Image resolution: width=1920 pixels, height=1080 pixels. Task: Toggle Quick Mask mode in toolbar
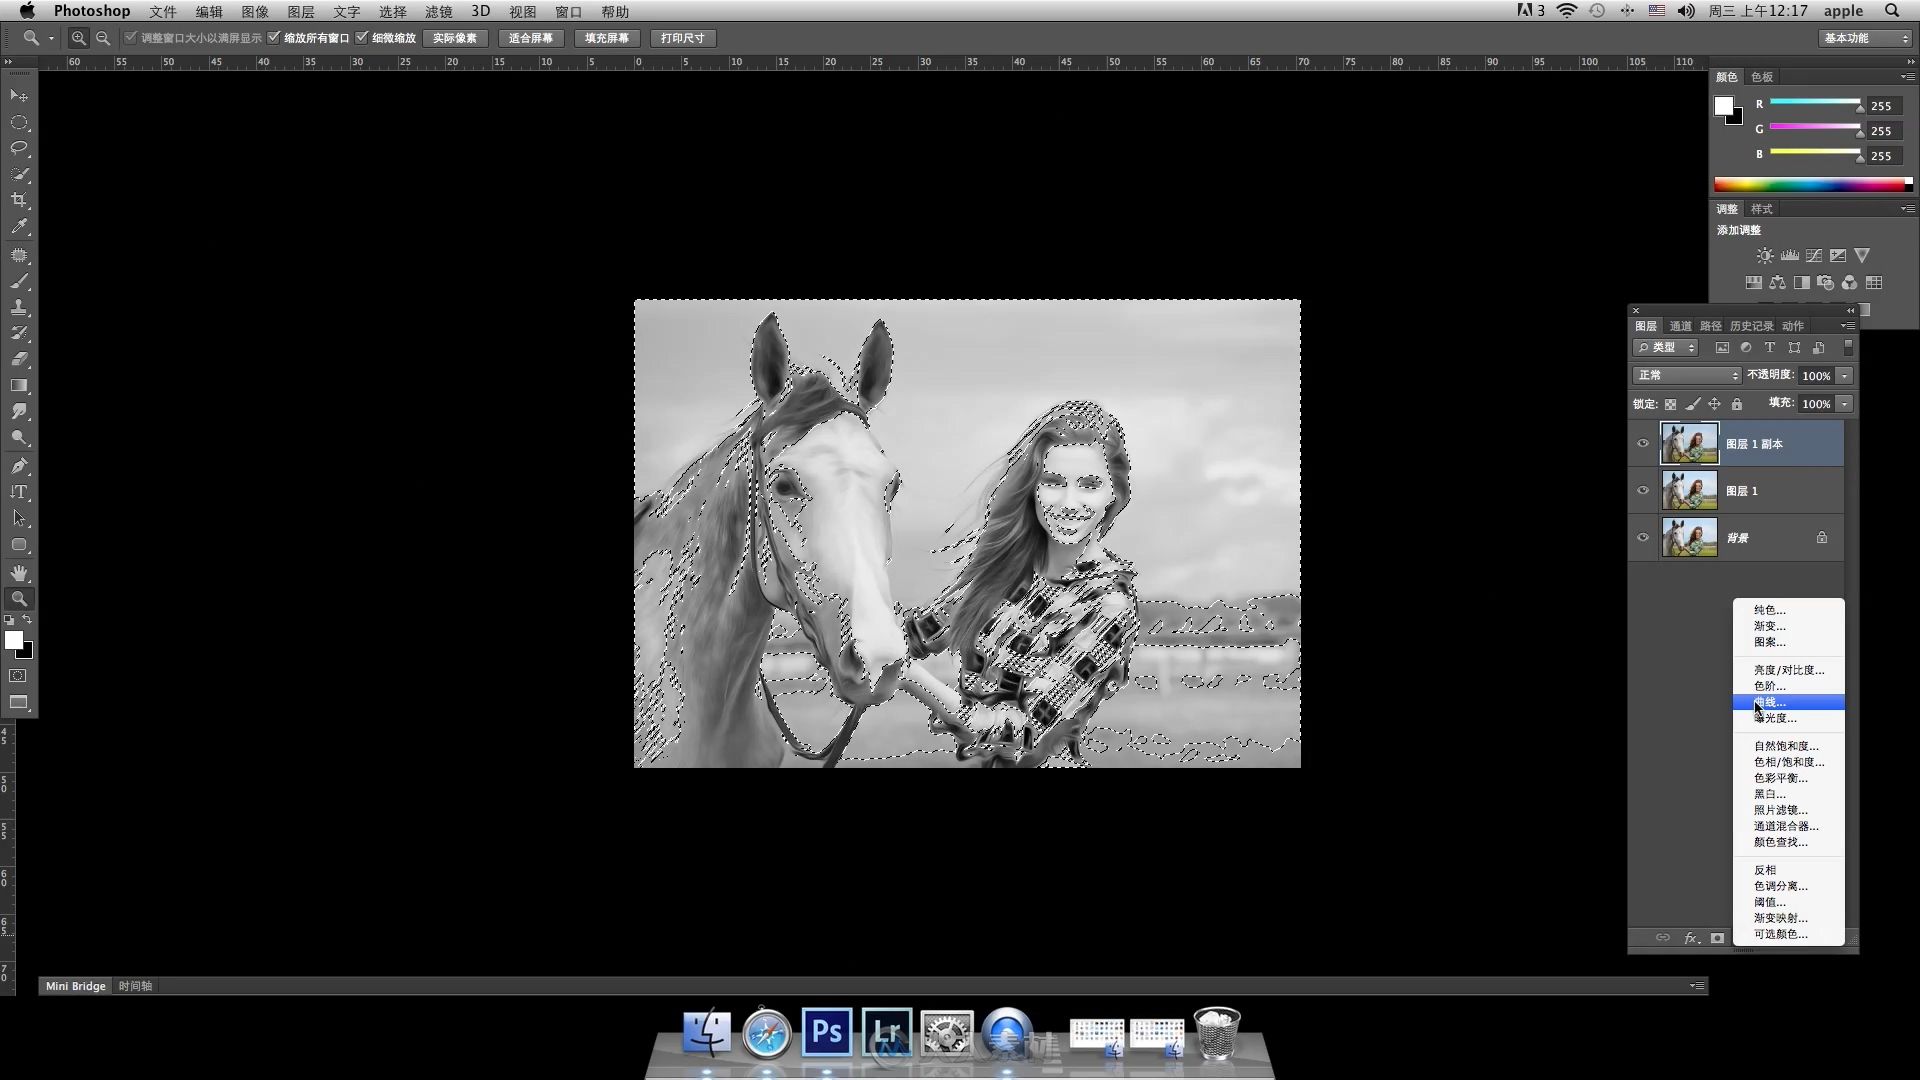pyautogui.click(x=19, y=676)
